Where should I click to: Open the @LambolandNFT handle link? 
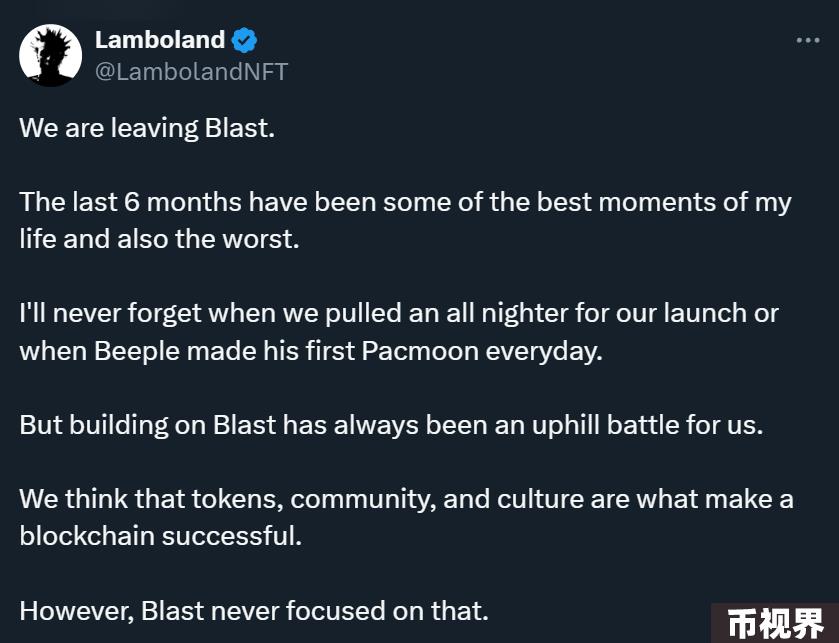coord(192,72)
